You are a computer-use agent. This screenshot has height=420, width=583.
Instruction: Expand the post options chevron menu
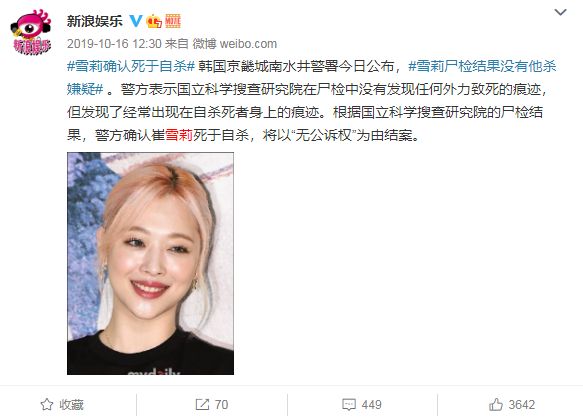point(560,12)
